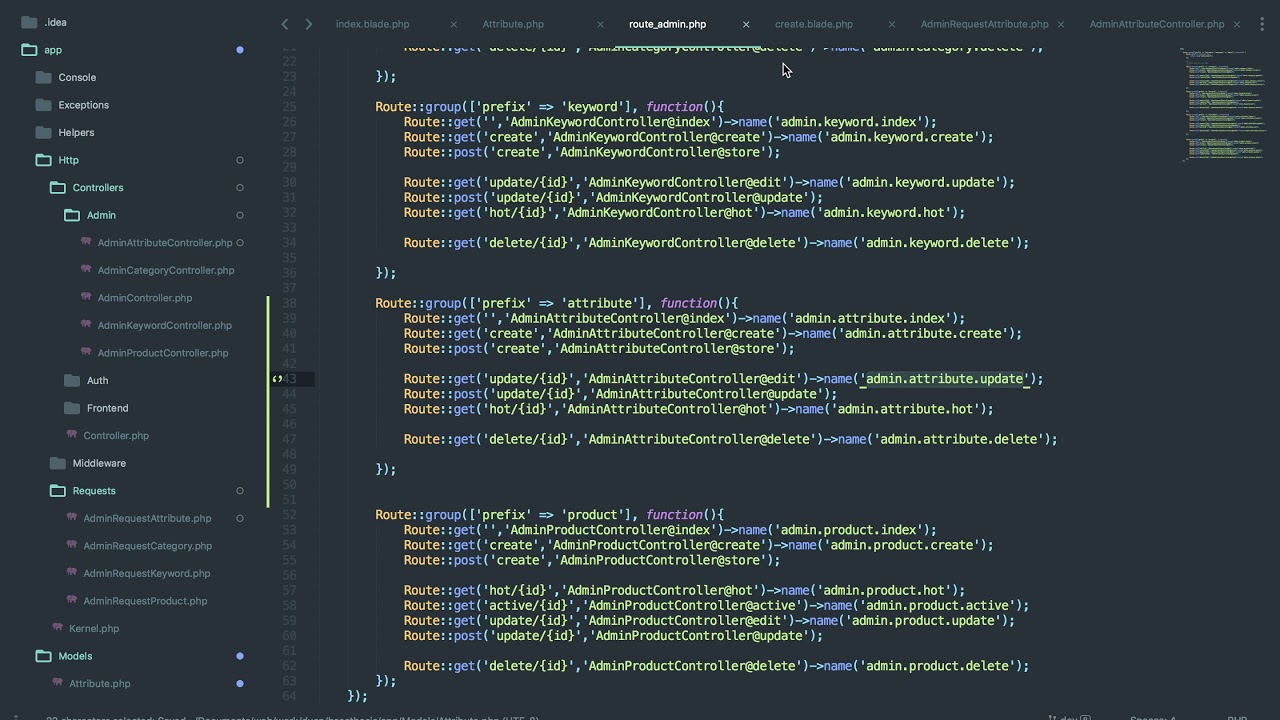Close the index.blade.php tab
This screenshot has width=1280, height=720.
453,24
